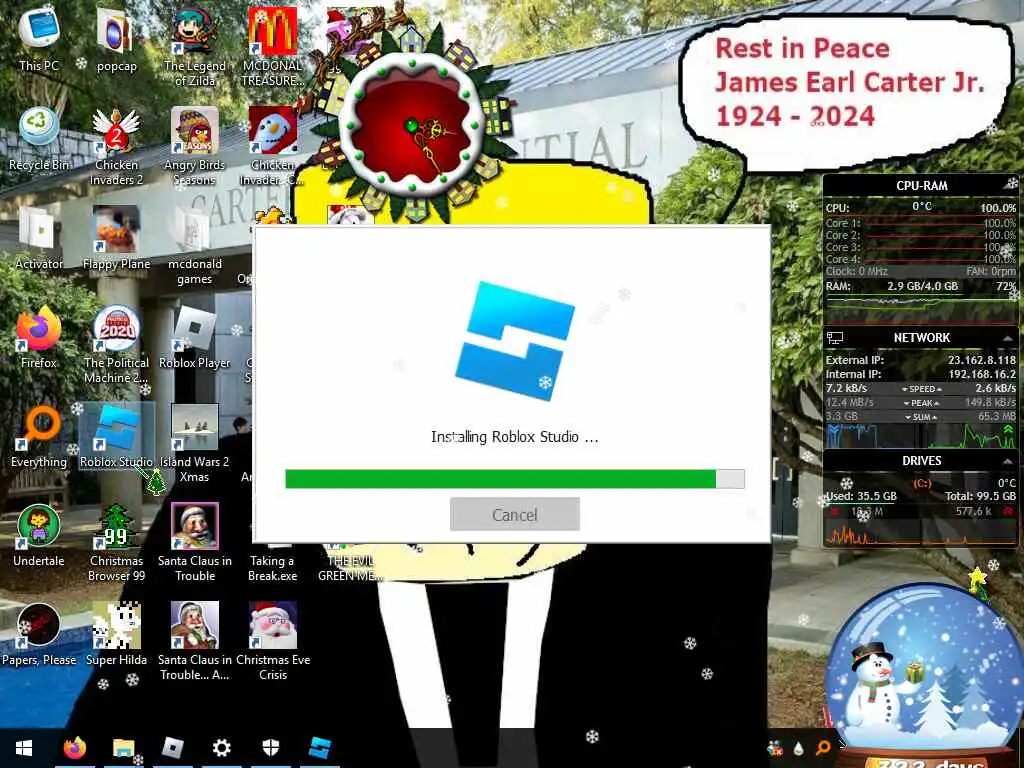The height and width of the screenshot is (768, 1024).
Task: Select Christmas Eve Crisis shortcut
Action: pos(273,641)
